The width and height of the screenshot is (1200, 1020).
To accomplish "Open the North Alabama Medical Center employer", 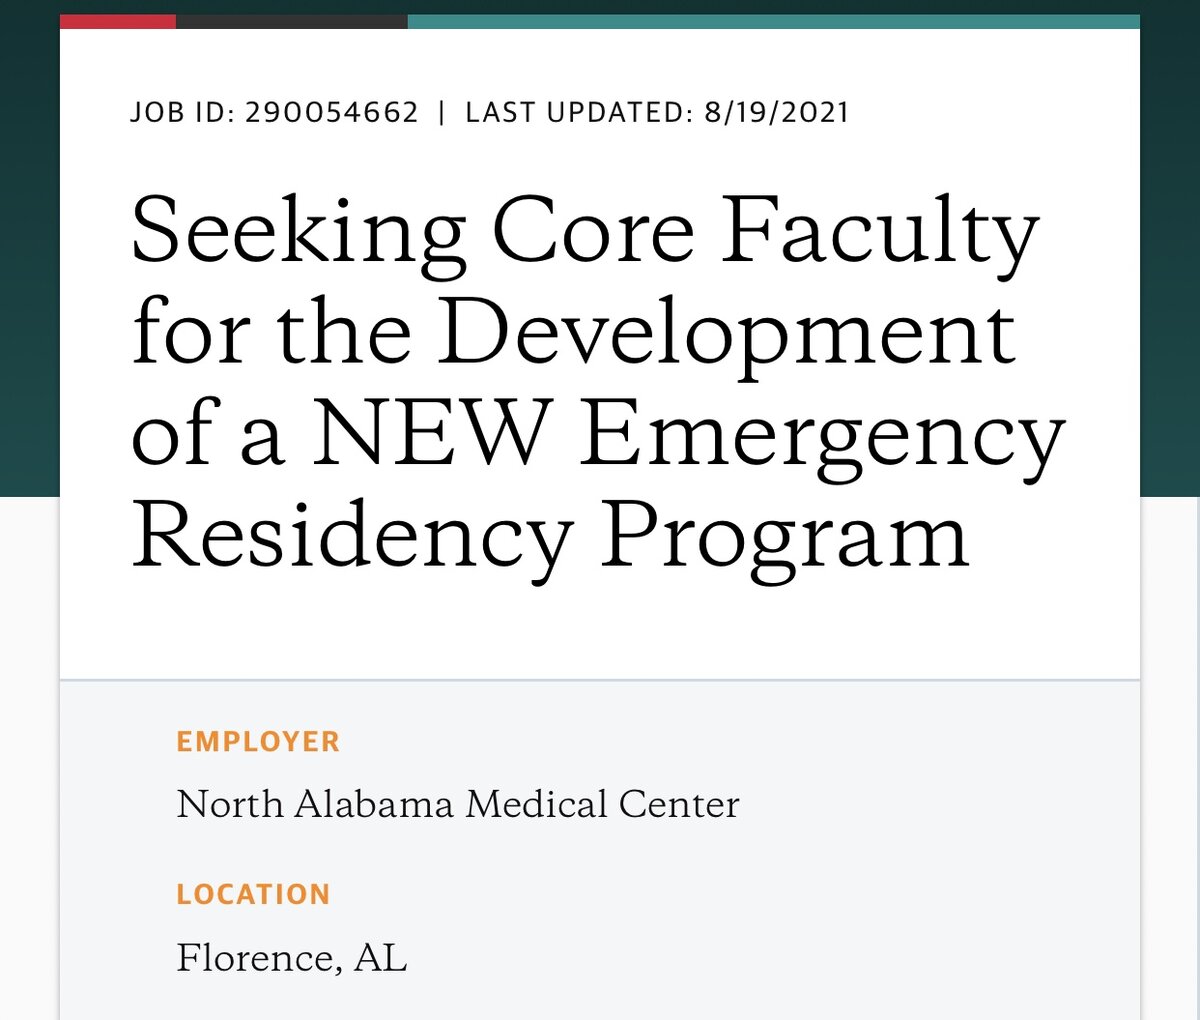I will coord(458,804).
